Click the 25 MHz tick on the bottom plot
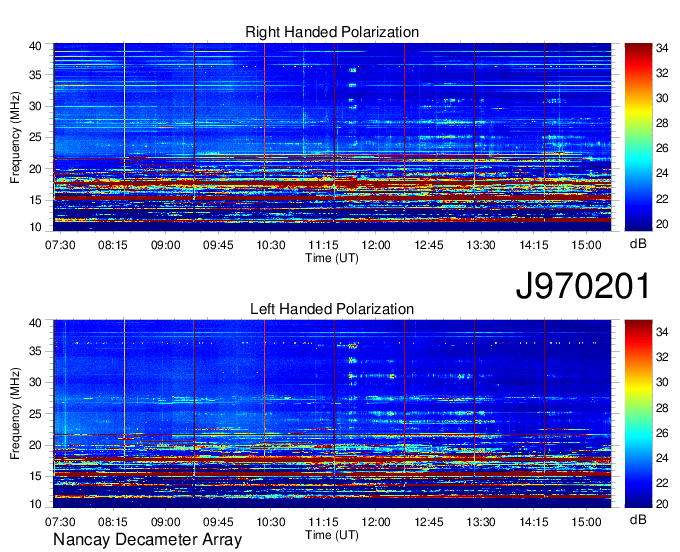The width and height of the screenshot is (680, 552). [x=36, y=414]
